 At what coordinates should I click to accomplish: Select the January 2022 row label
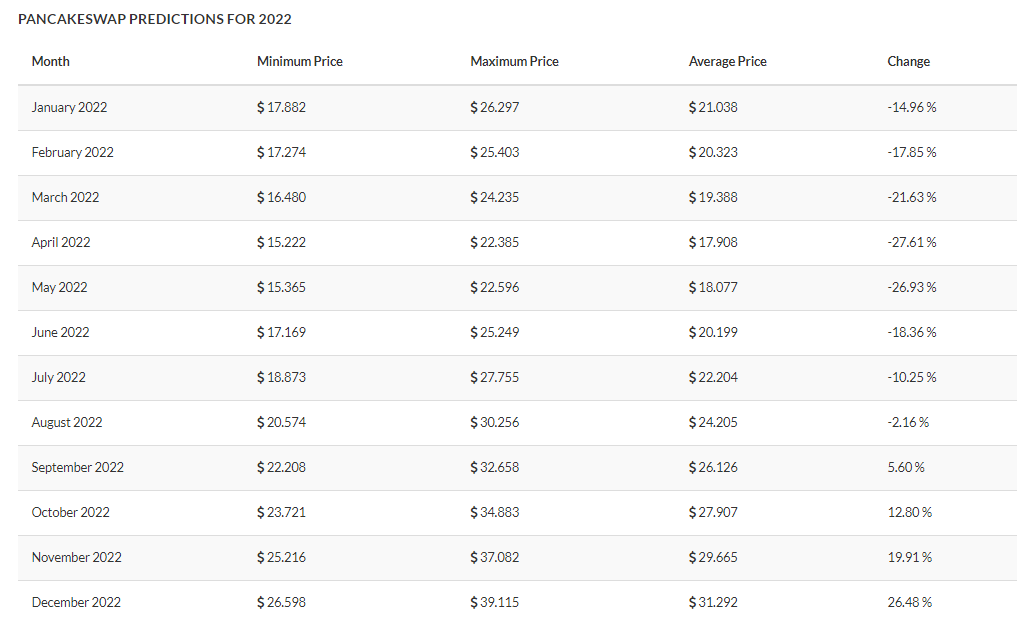pyautogui.click(x=69, y=107)
